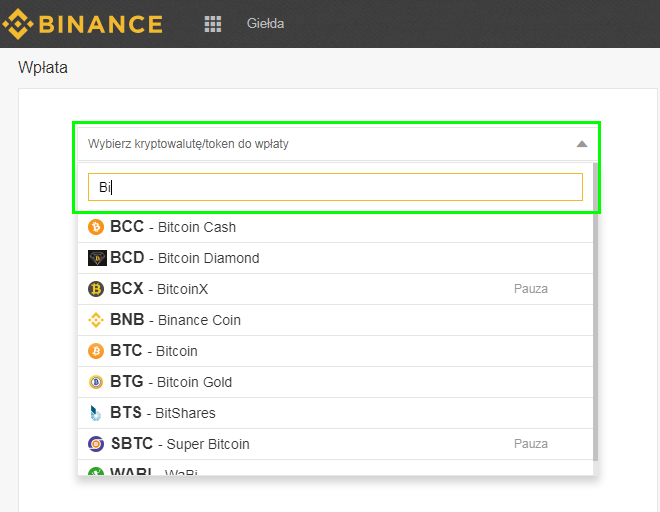Click the Super Bitcoin icon
The width and height of the screenshot is (660, 512).
point(96,444)
